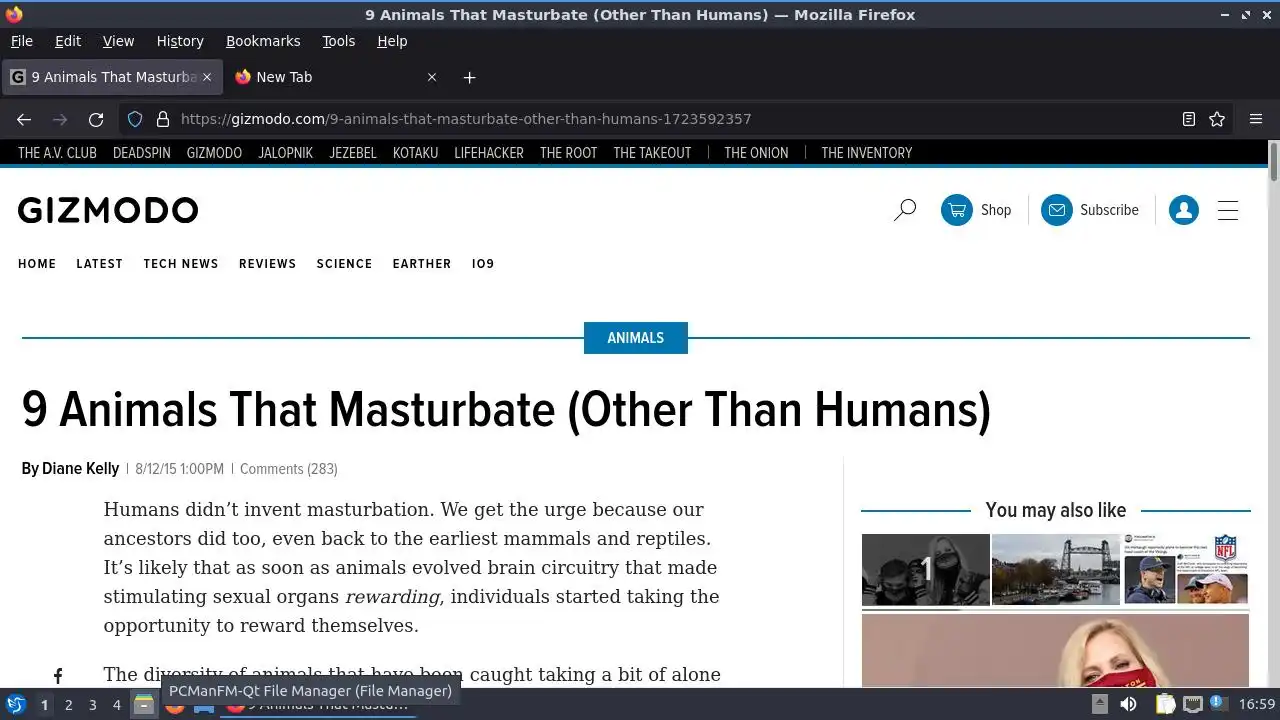This screenshot has height=720, width=1280.
Task: Open SCIENCE navigation section
Action: pyautogui.click(x=344, y=264)
